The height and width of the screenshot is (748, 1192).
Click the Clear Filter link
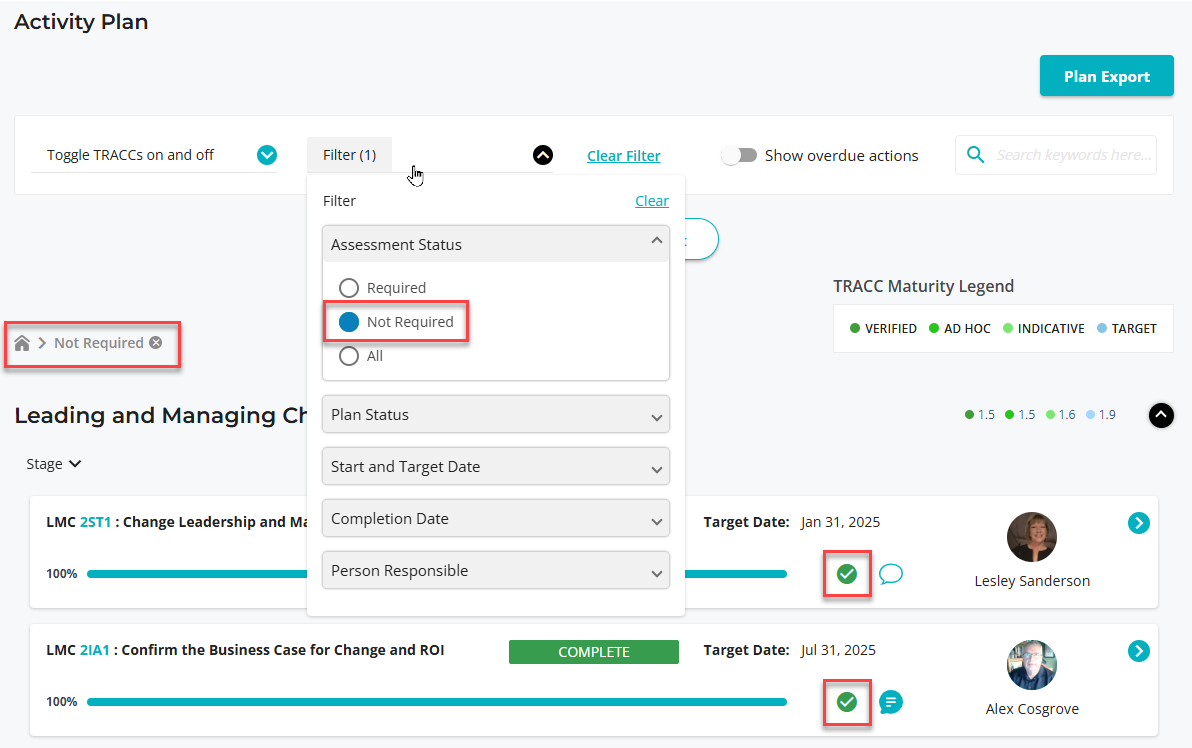tap(623, 156)
